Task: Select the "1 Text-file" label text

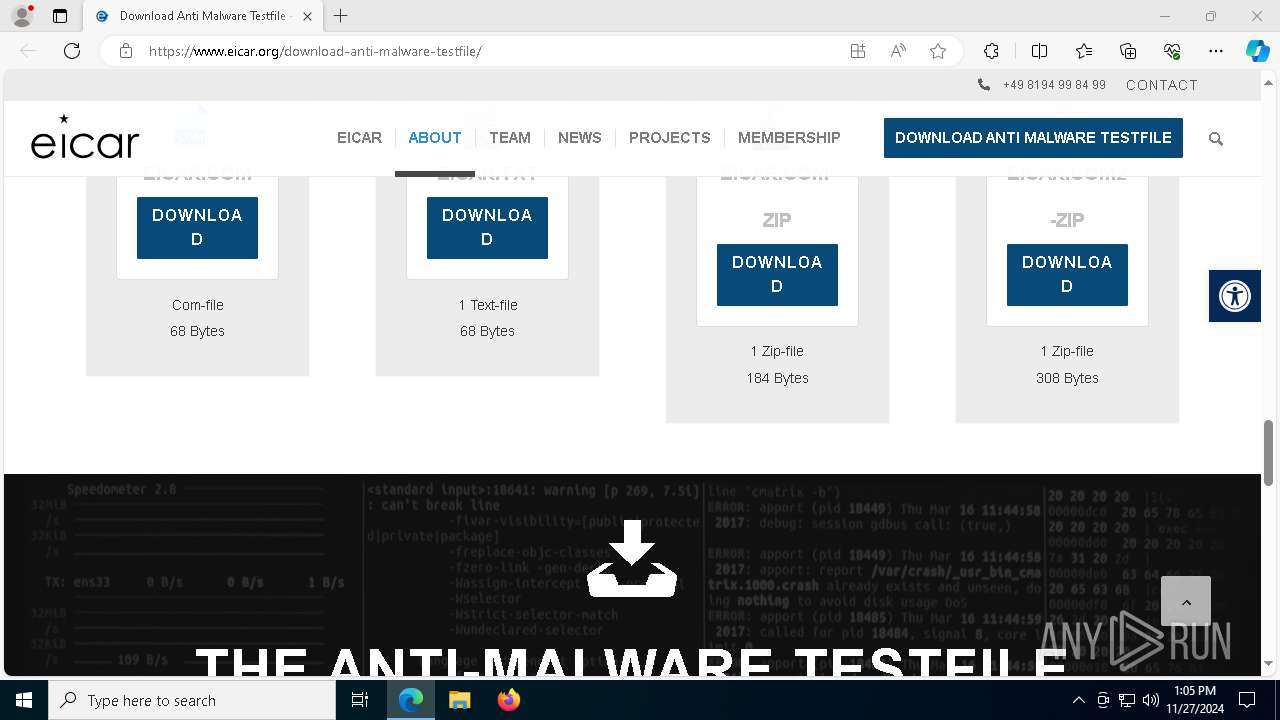Action: point(487,305)
